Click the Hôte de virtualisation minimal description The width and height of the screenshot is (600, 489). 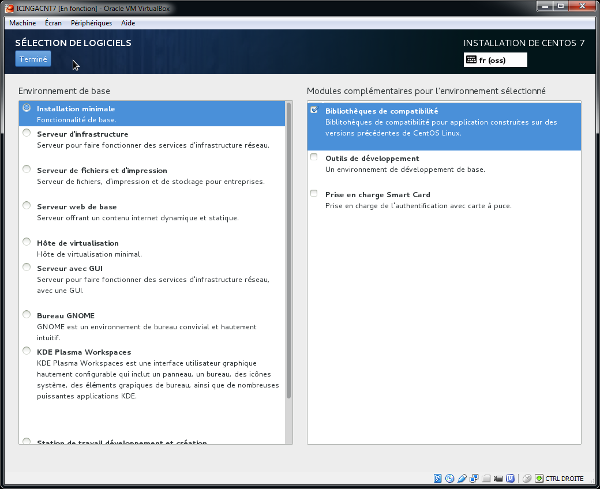(x=89, y=254)
